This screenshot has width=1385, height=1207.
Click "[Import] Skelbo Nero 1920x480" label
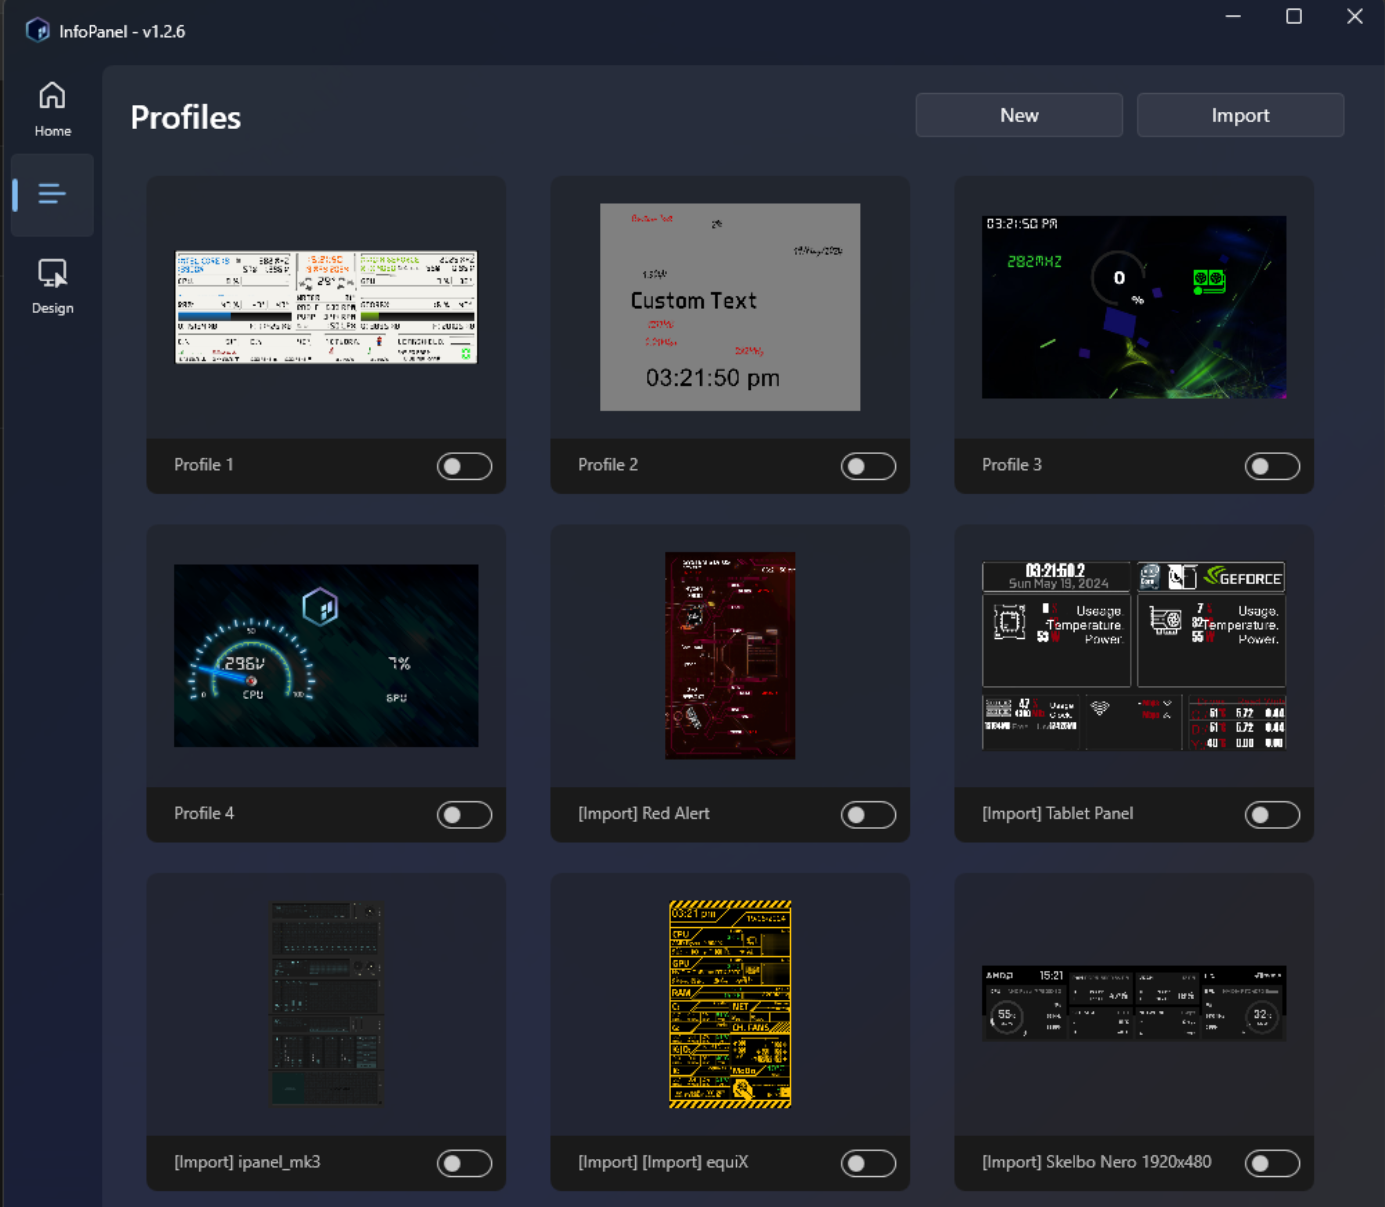[x=1097, y=1162]
